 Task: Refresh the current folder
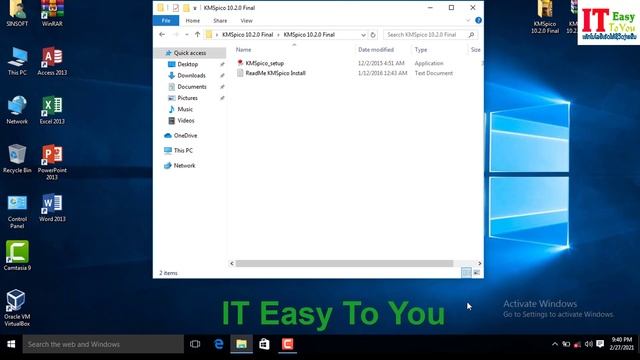(x=373, y=35)
